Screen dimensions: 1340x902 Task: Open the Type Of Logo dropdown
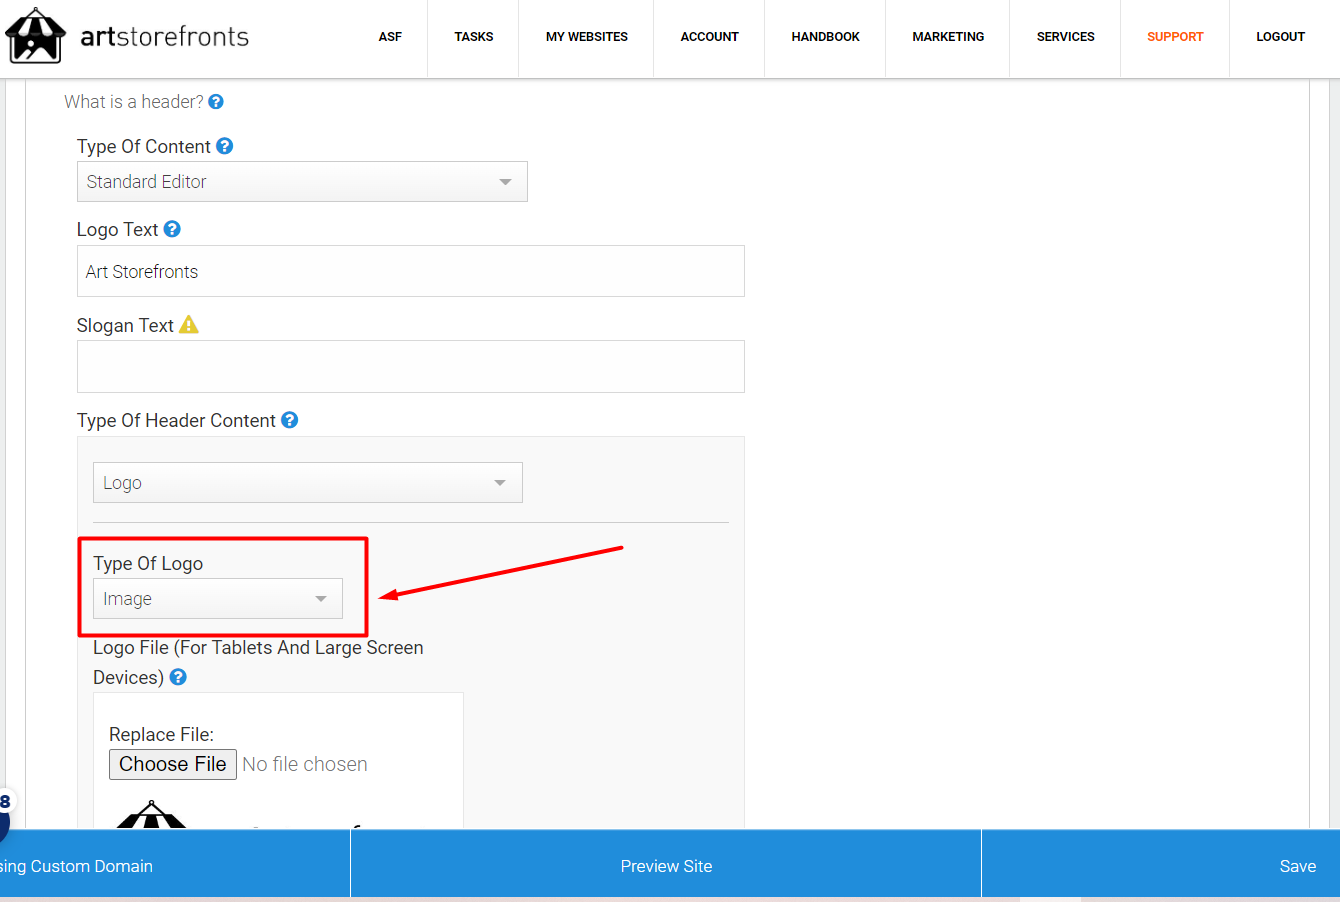(x=217, y=598)
